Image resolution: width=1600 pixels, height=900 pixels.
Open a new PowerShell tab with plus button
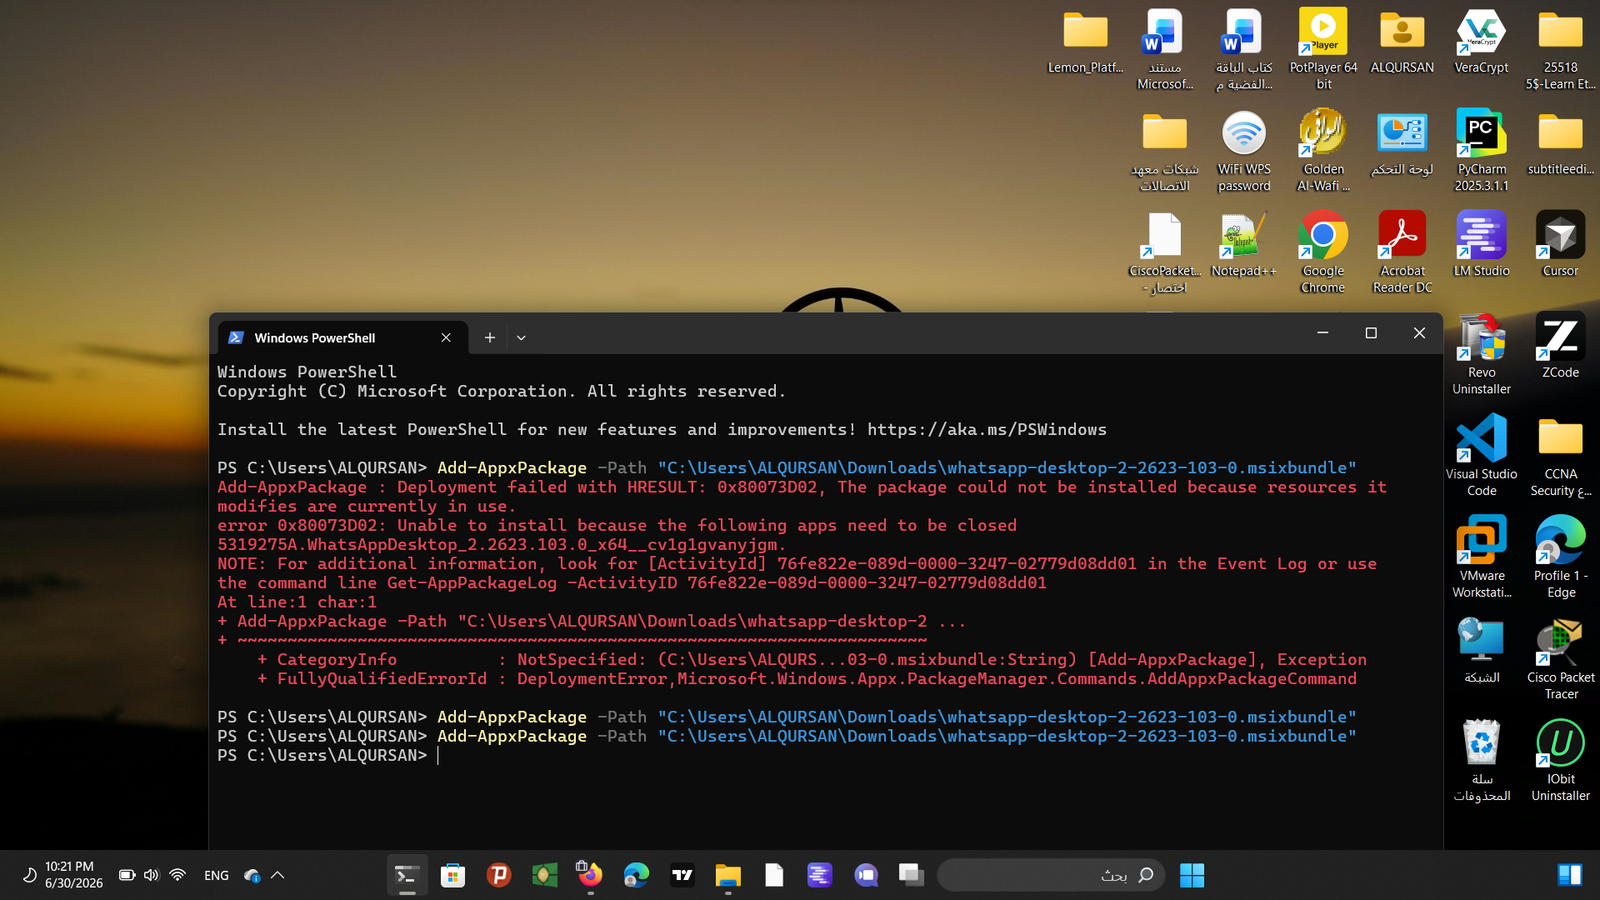coord(490,338)
